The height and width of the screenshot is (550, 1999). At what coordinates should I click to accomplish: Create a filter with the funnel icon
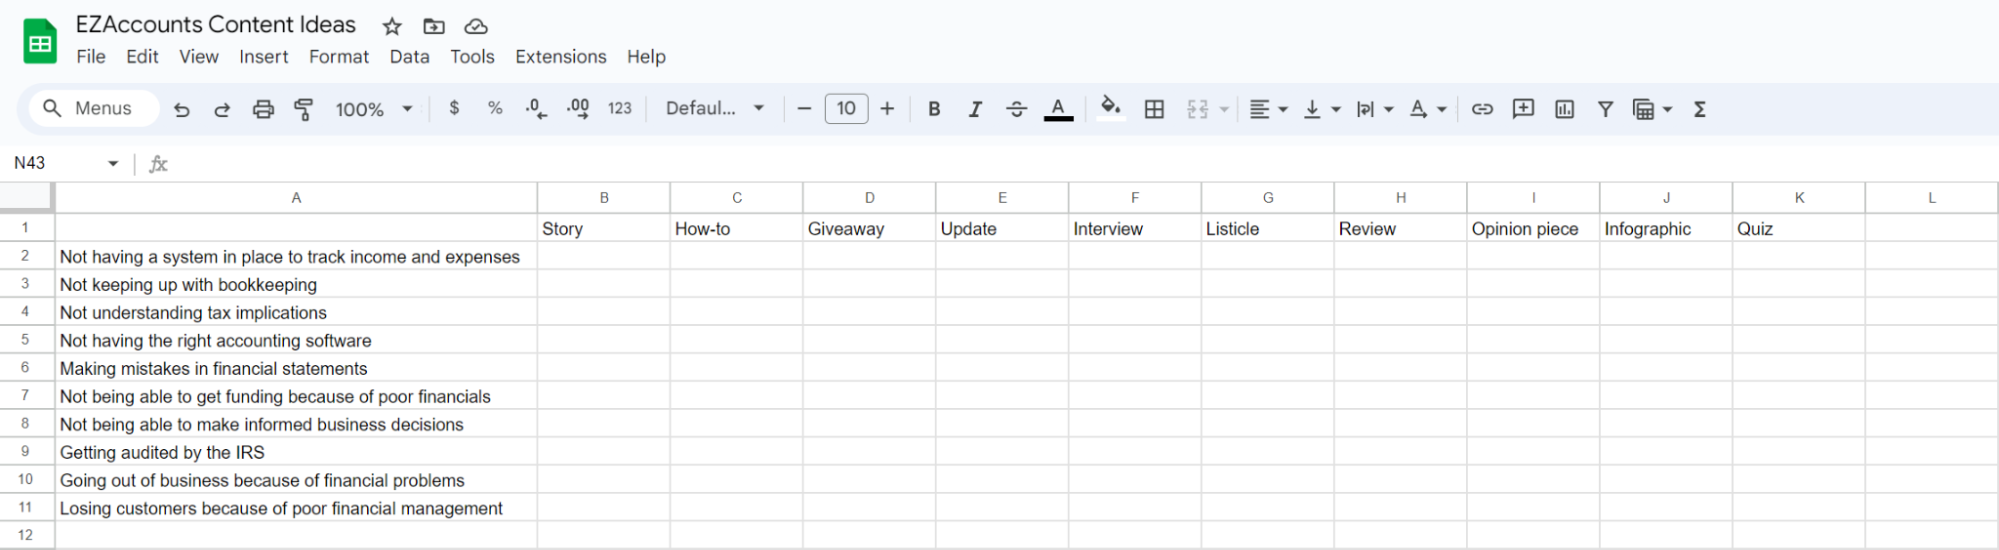(x=1605, y=109)
